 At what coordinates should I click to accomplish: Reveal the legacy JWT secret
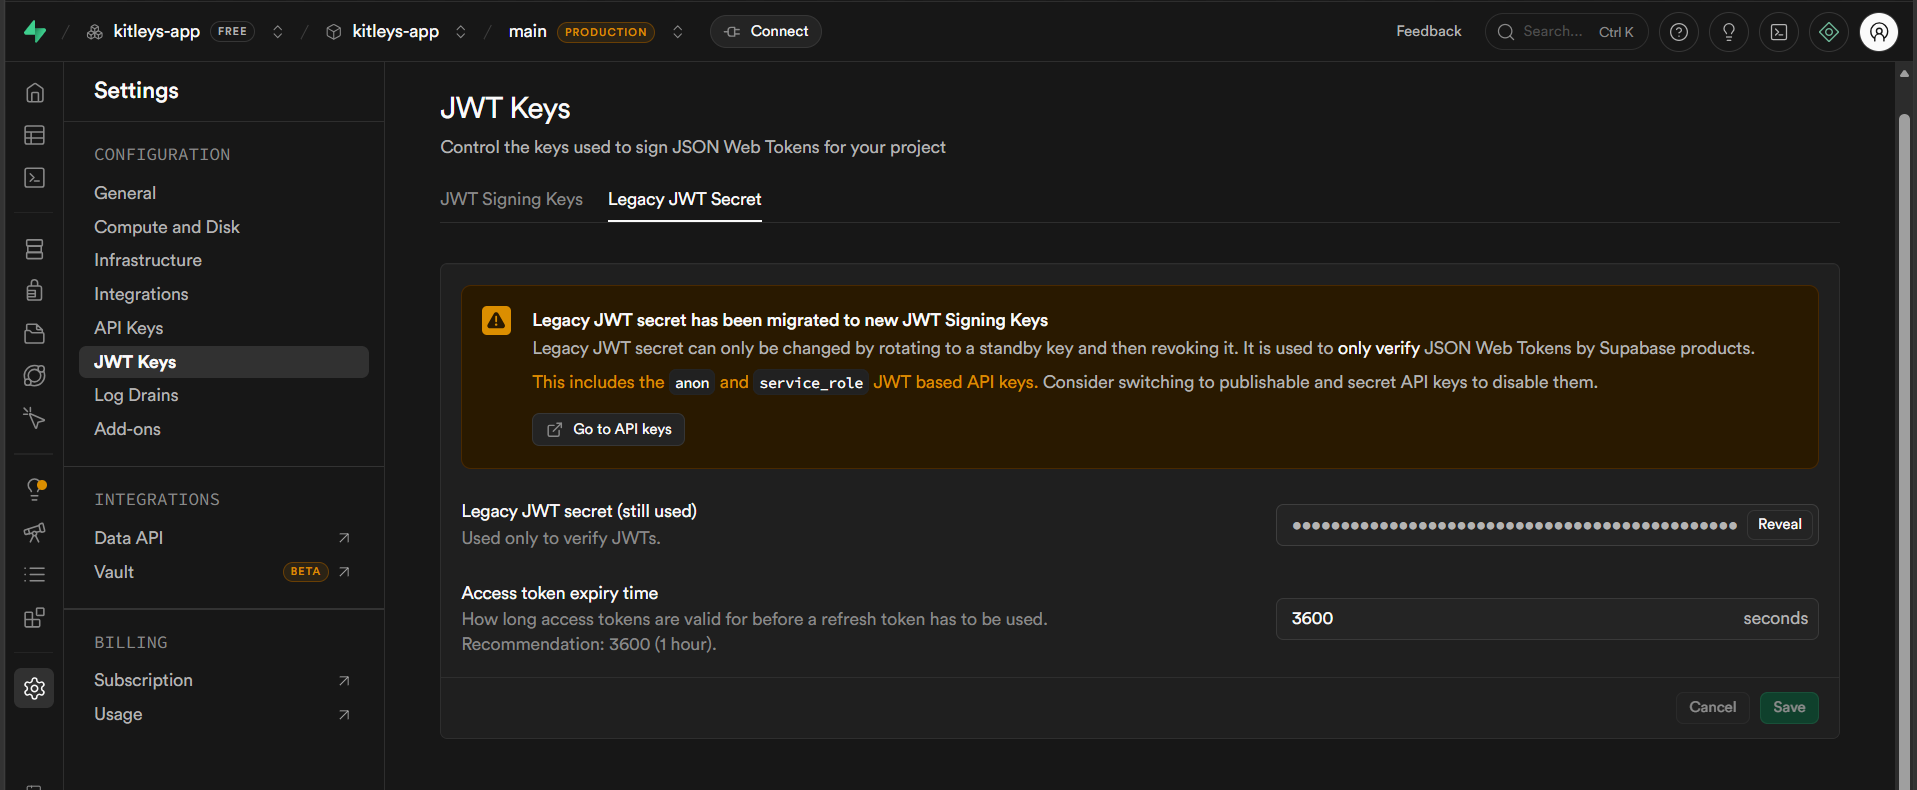click(x=1780, y=525)
